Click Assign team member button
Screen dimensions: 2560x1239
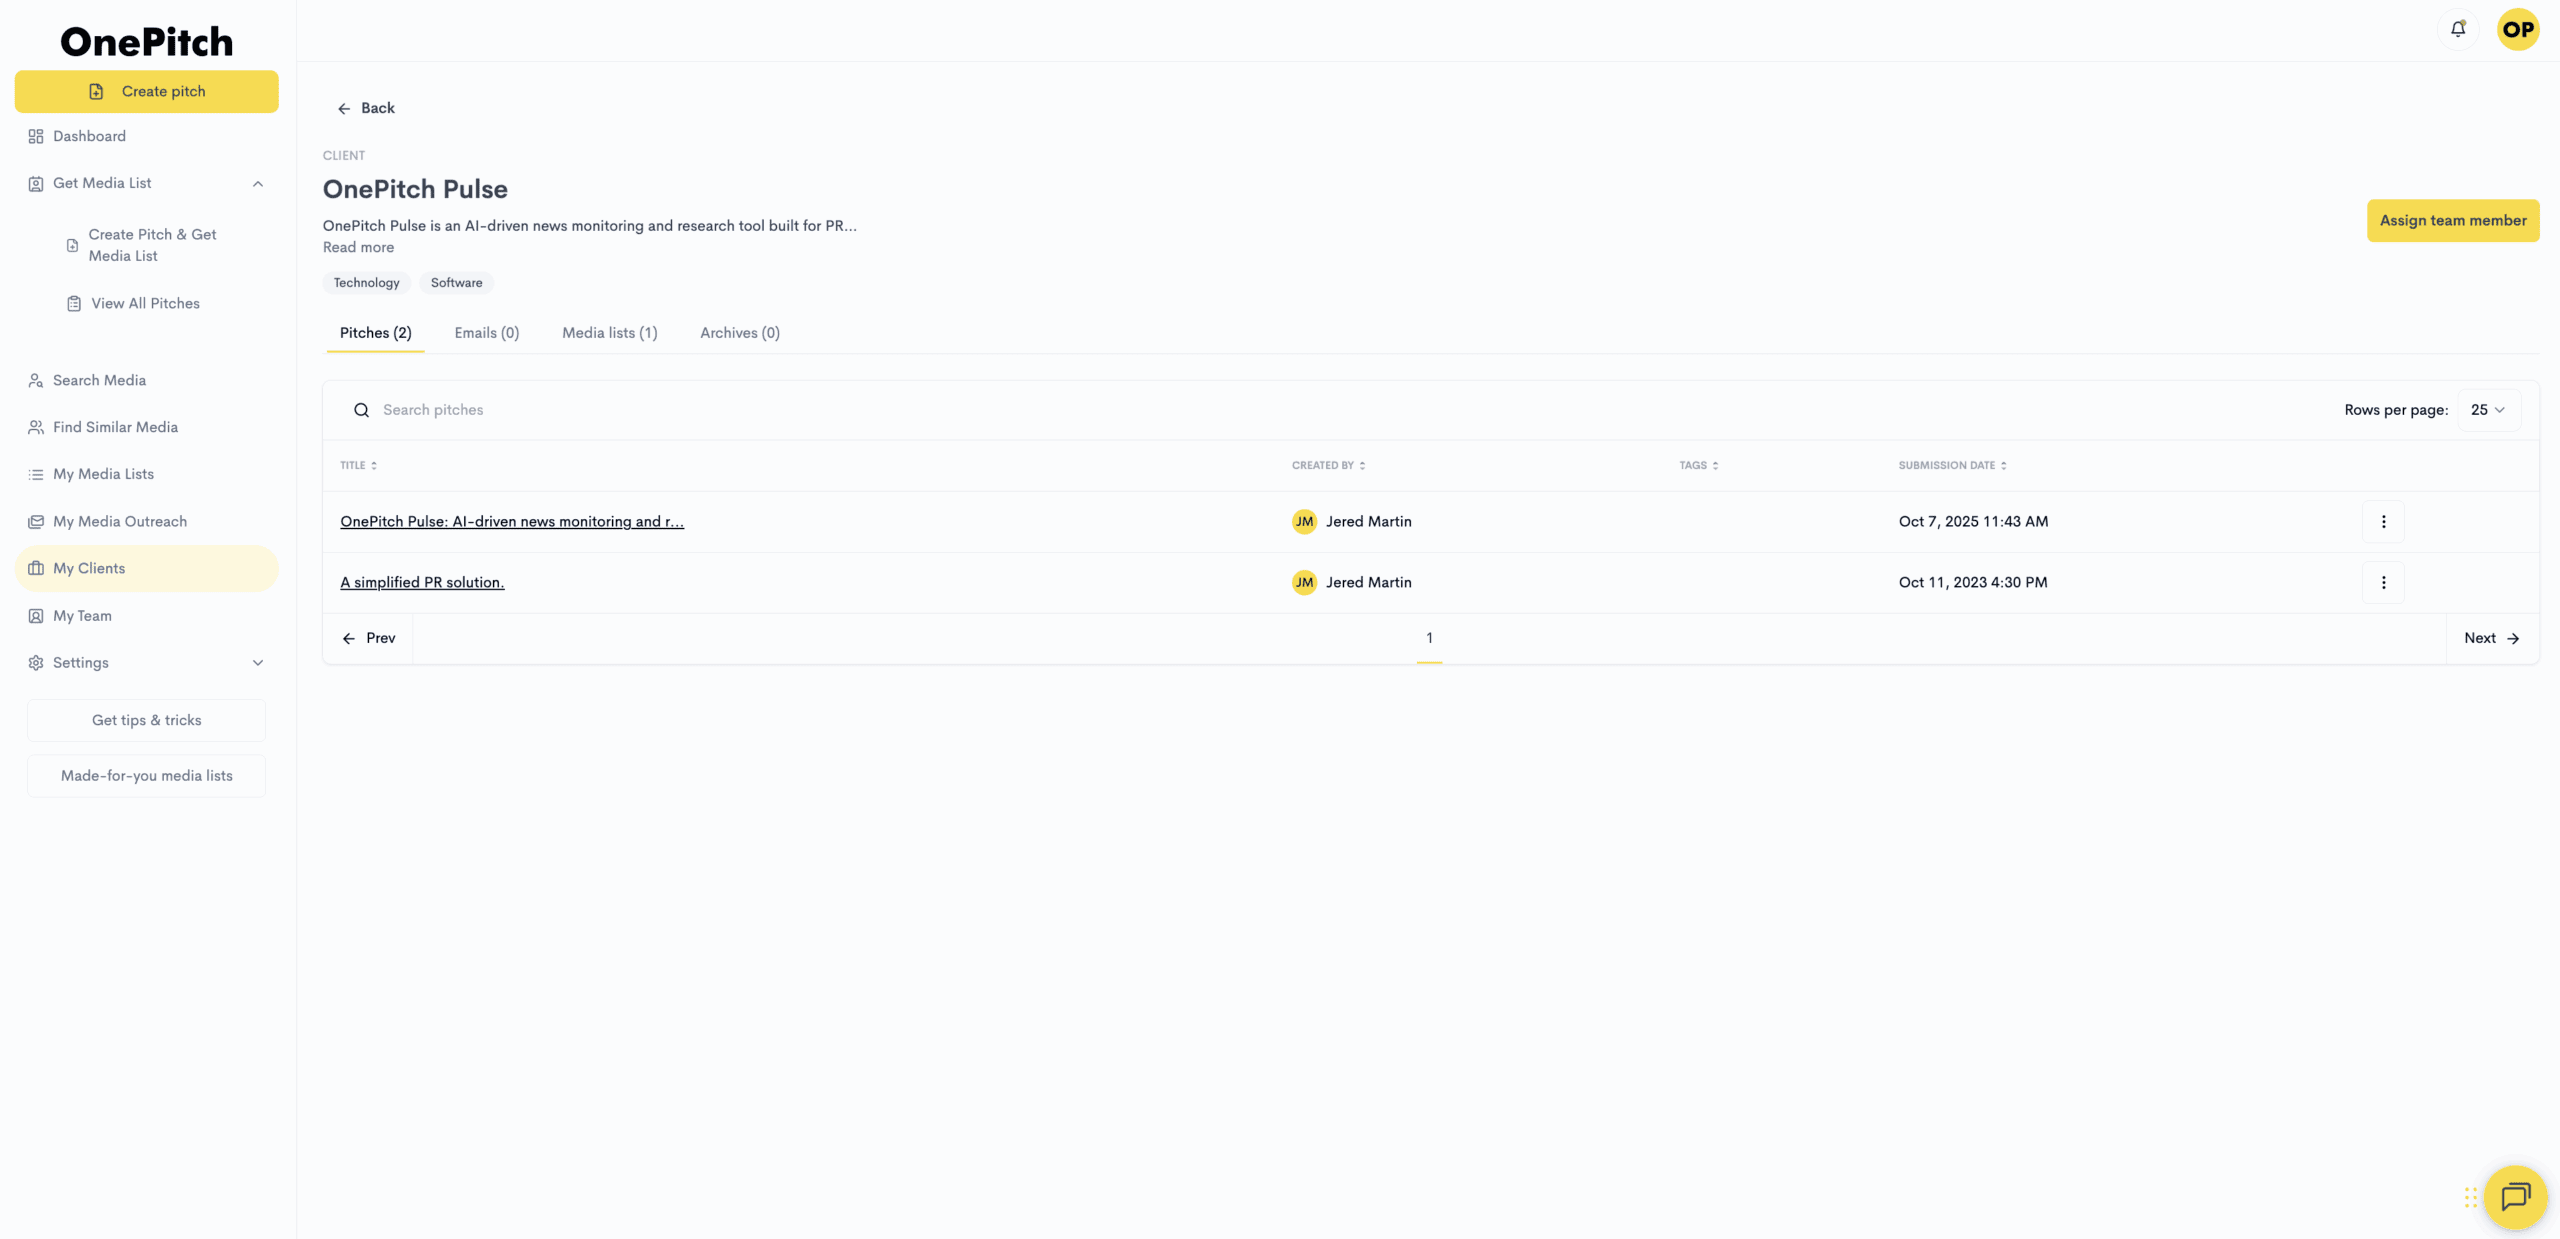(2452, 220)
